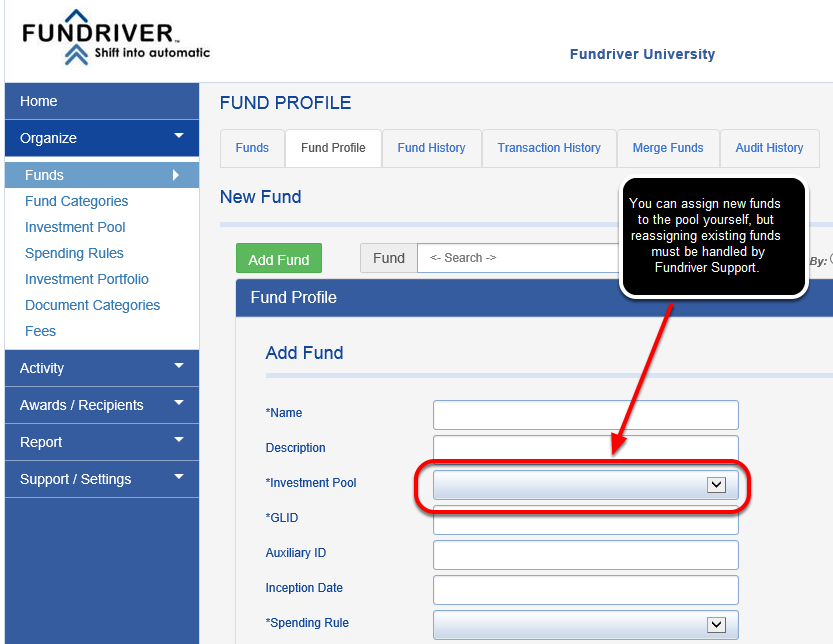Open Transaction History tab
The image size is (833, 644).
coord(549,148)
